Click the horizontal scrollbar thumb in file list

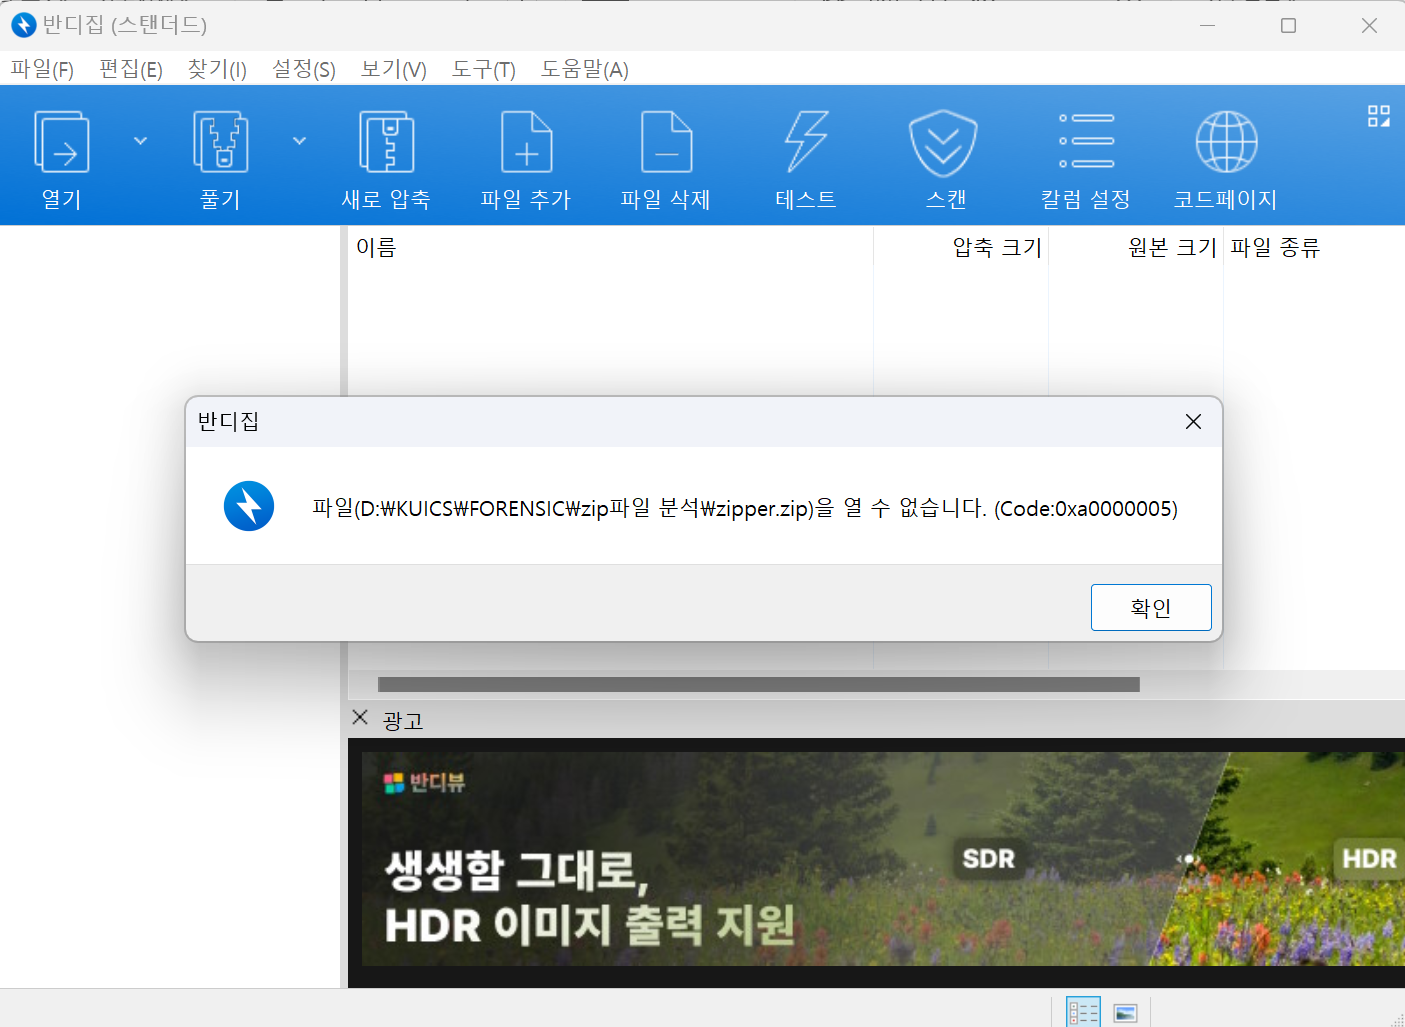coord(759,684)
